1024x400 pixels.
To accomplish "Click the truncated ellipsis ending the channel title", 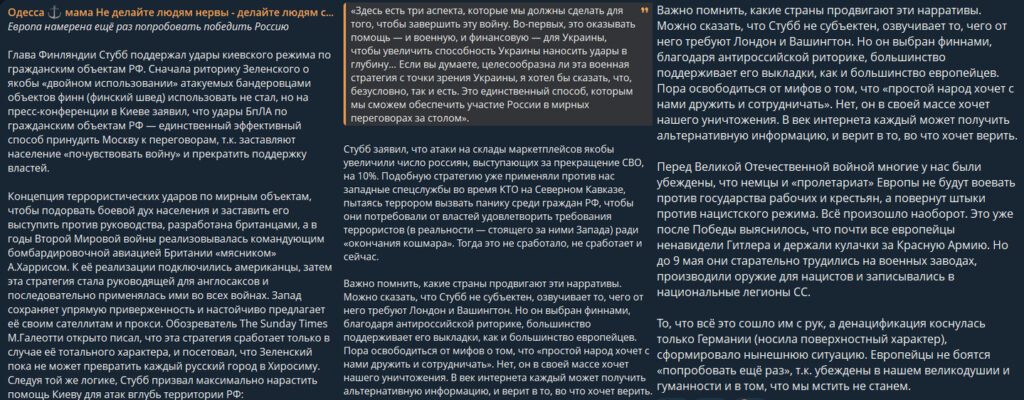I will coord(330,14).
